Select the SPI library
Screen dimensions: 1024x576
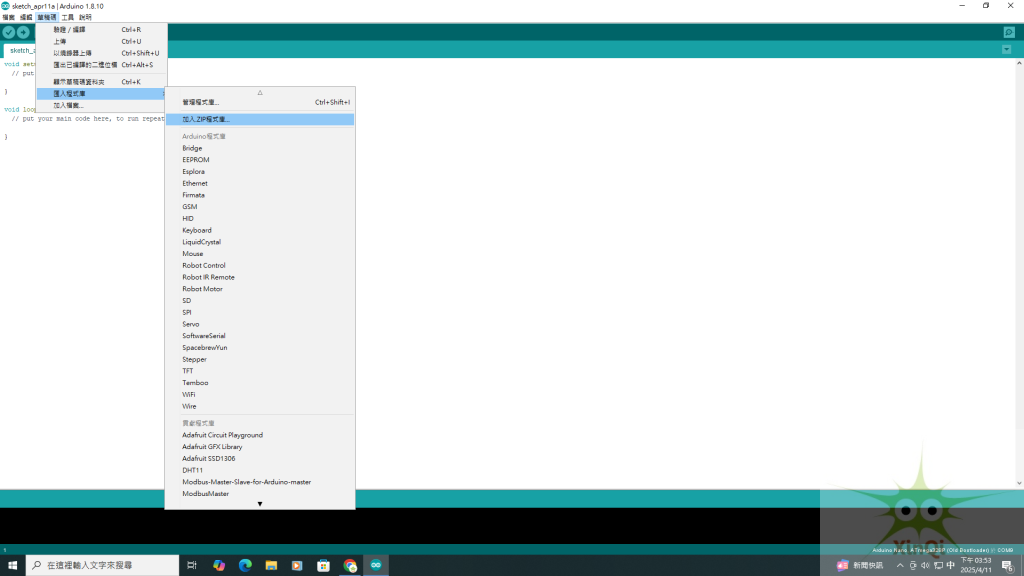coord(260,313)
